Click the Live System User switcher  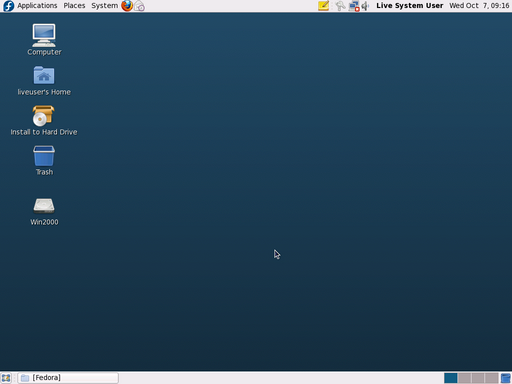point(410,6)
